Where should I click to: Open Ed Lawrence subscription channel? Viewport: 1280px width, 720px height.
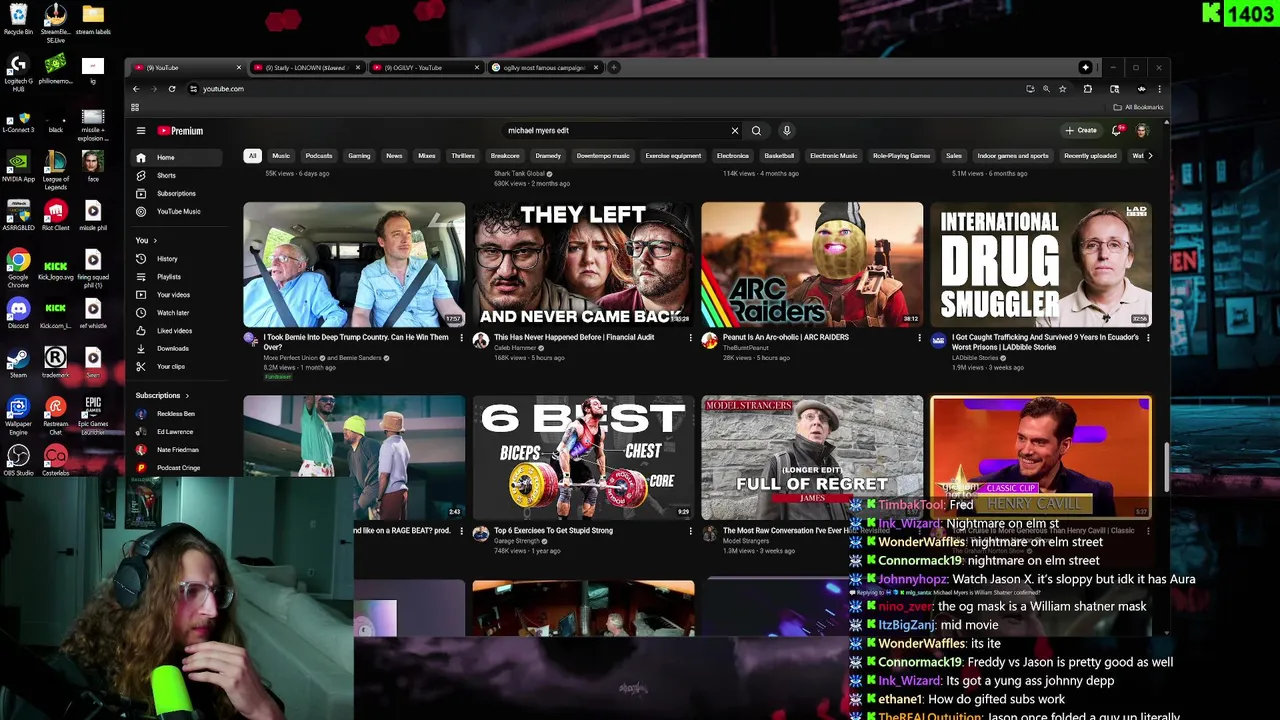coord(176,432)
